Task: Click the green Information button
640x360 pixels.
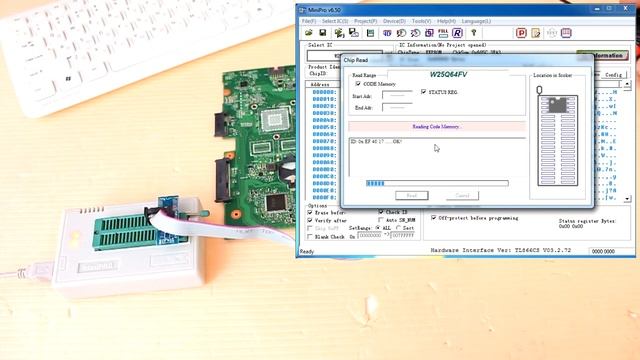Action: 602,55
